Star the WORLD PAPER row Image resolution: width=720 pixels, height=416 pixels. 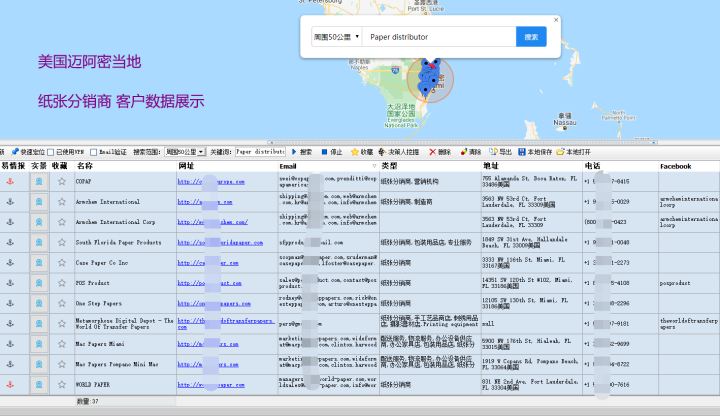[62, 384]
